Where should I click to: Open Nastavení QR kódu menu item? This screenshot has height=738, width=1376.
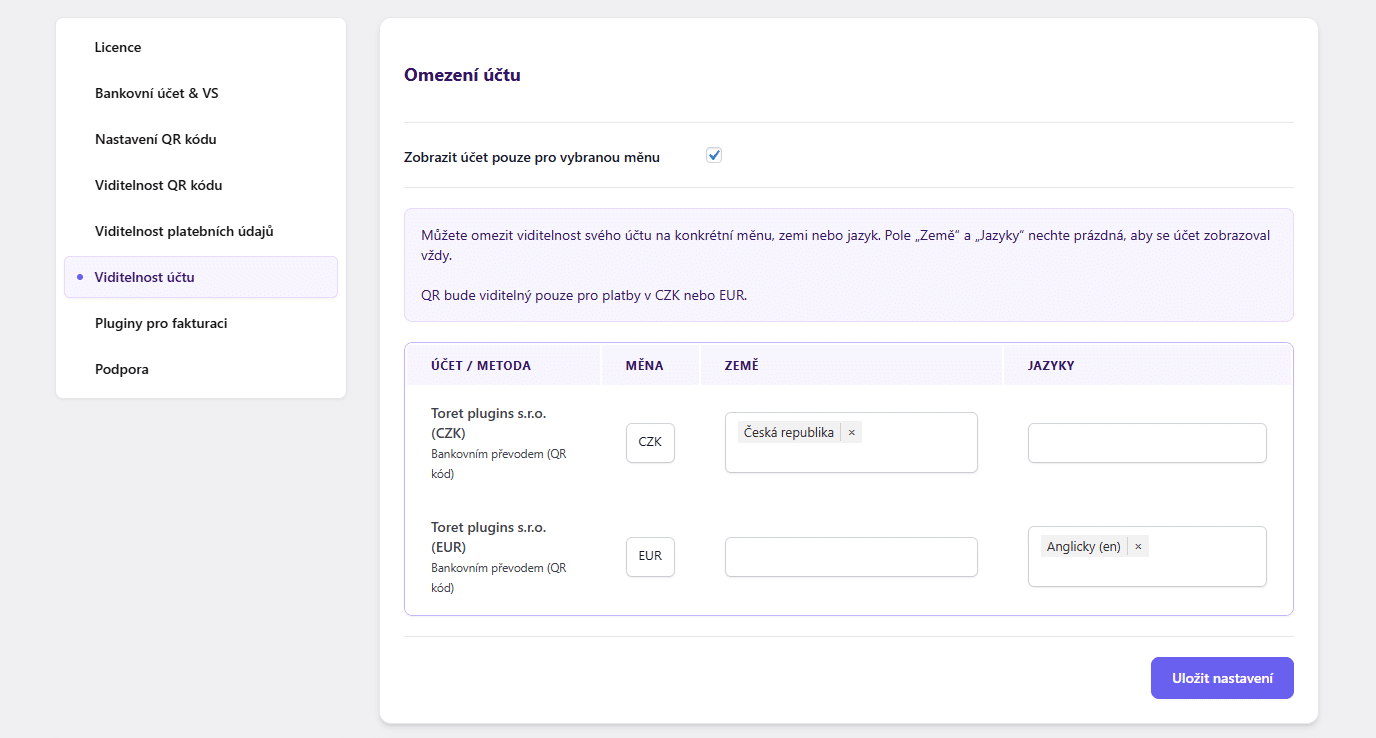point(155,139)
